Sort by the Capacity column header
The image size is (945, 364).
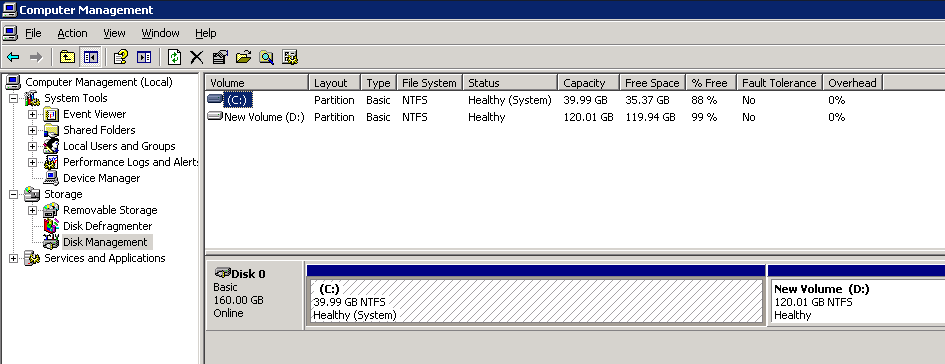point(589,83)
